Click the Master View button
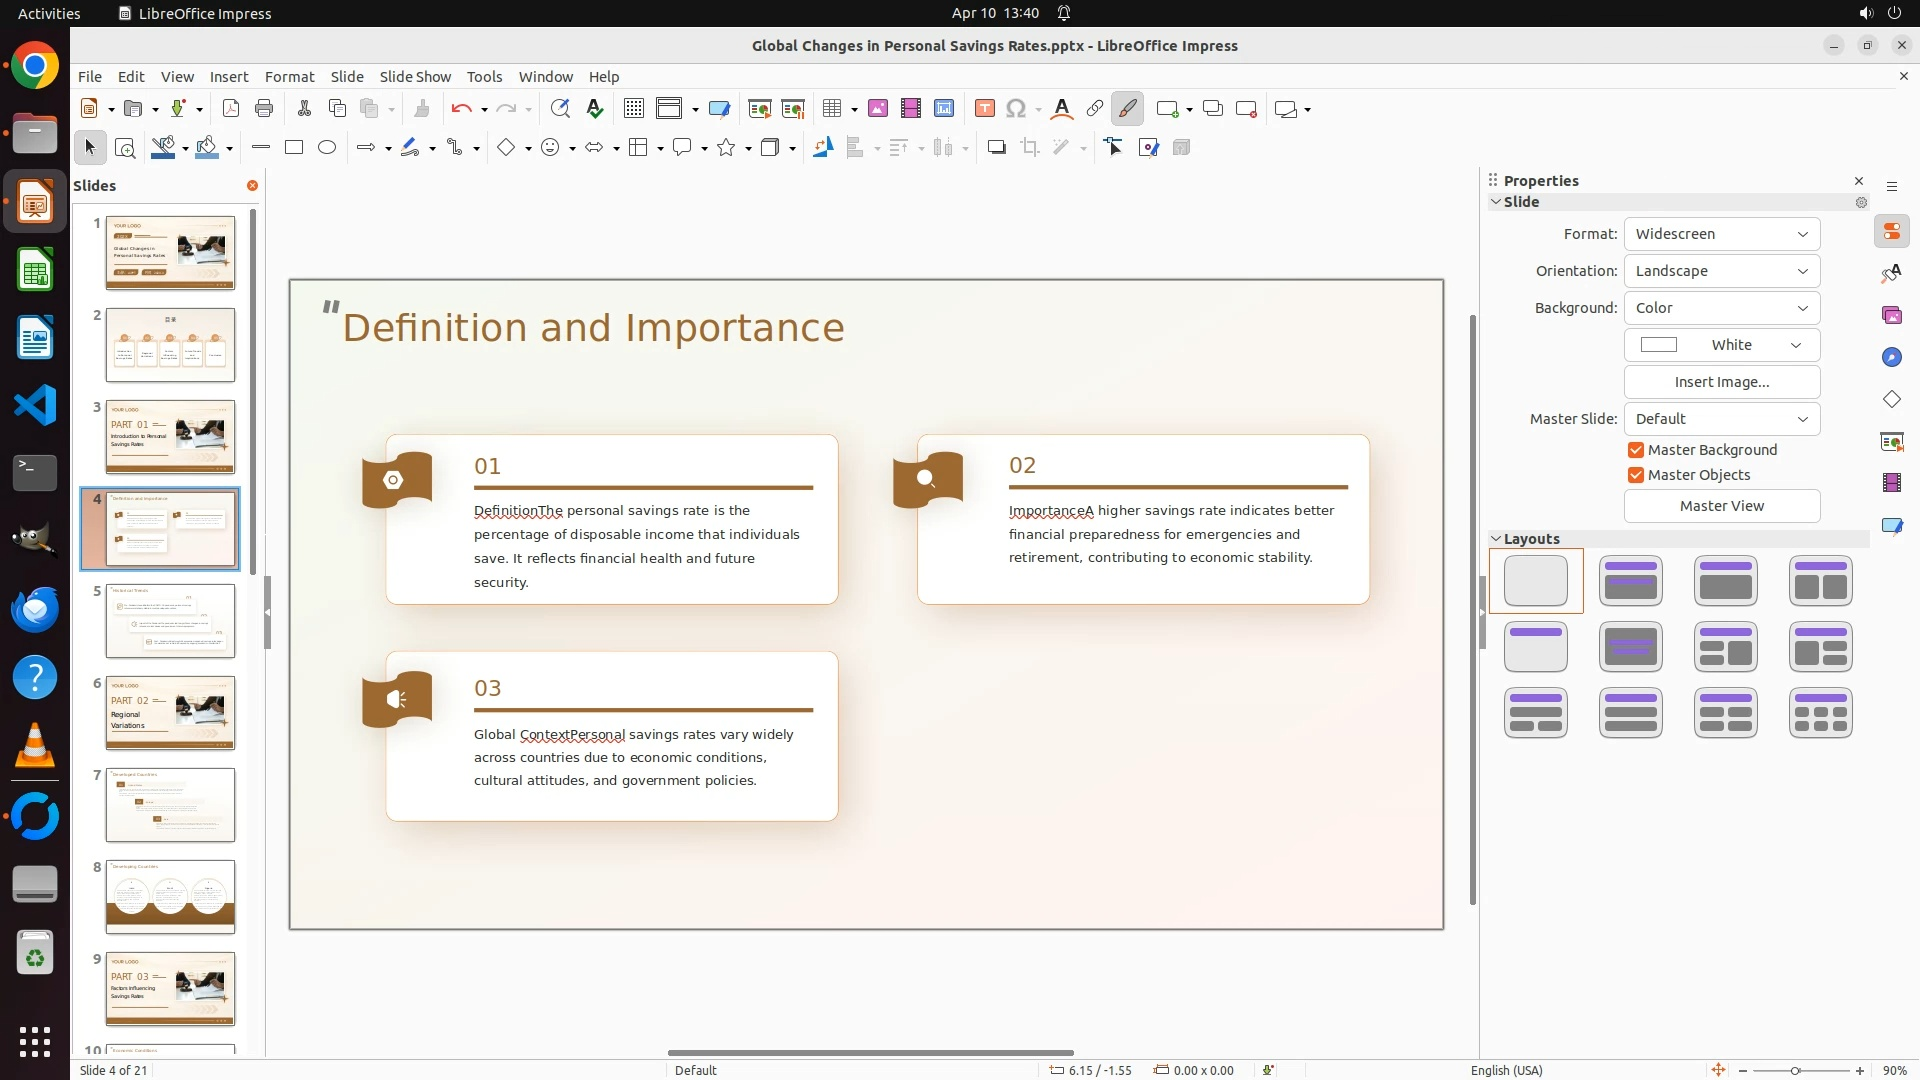This screenshot has width=1920, height=1080. [1721, 506]
